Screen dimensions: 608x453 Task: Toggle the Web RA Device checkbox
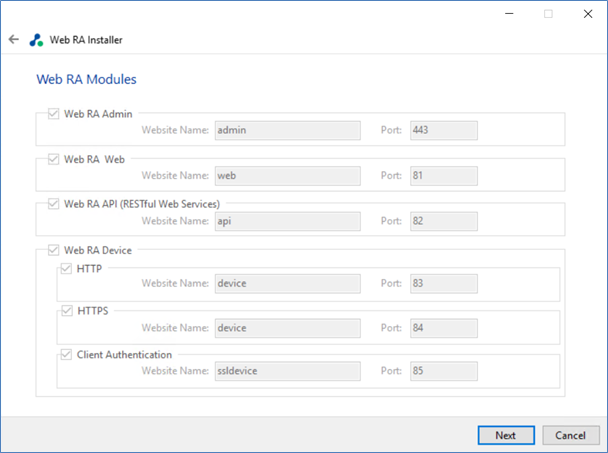click(54, 250)
